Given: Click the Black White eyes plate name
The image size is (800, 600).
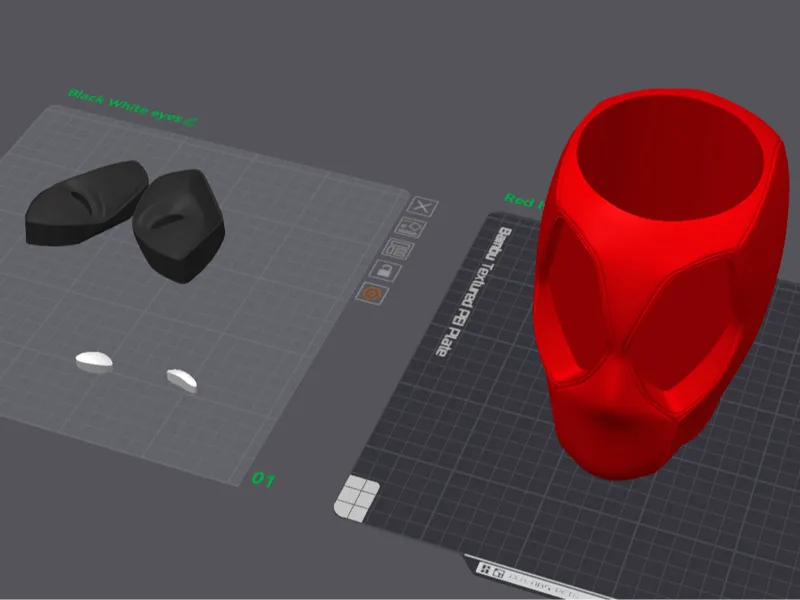Looking at the screenshot, I should coord(124,106).
